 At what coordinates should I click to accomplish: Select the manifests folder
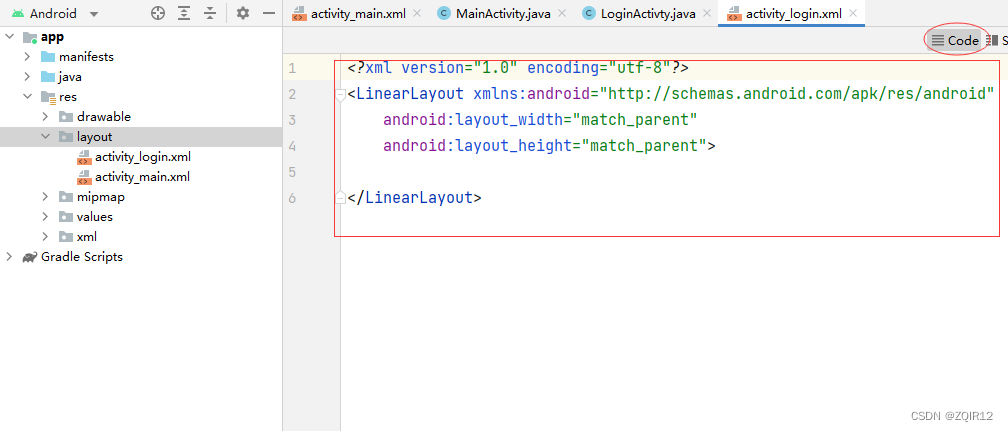point(86,57)
